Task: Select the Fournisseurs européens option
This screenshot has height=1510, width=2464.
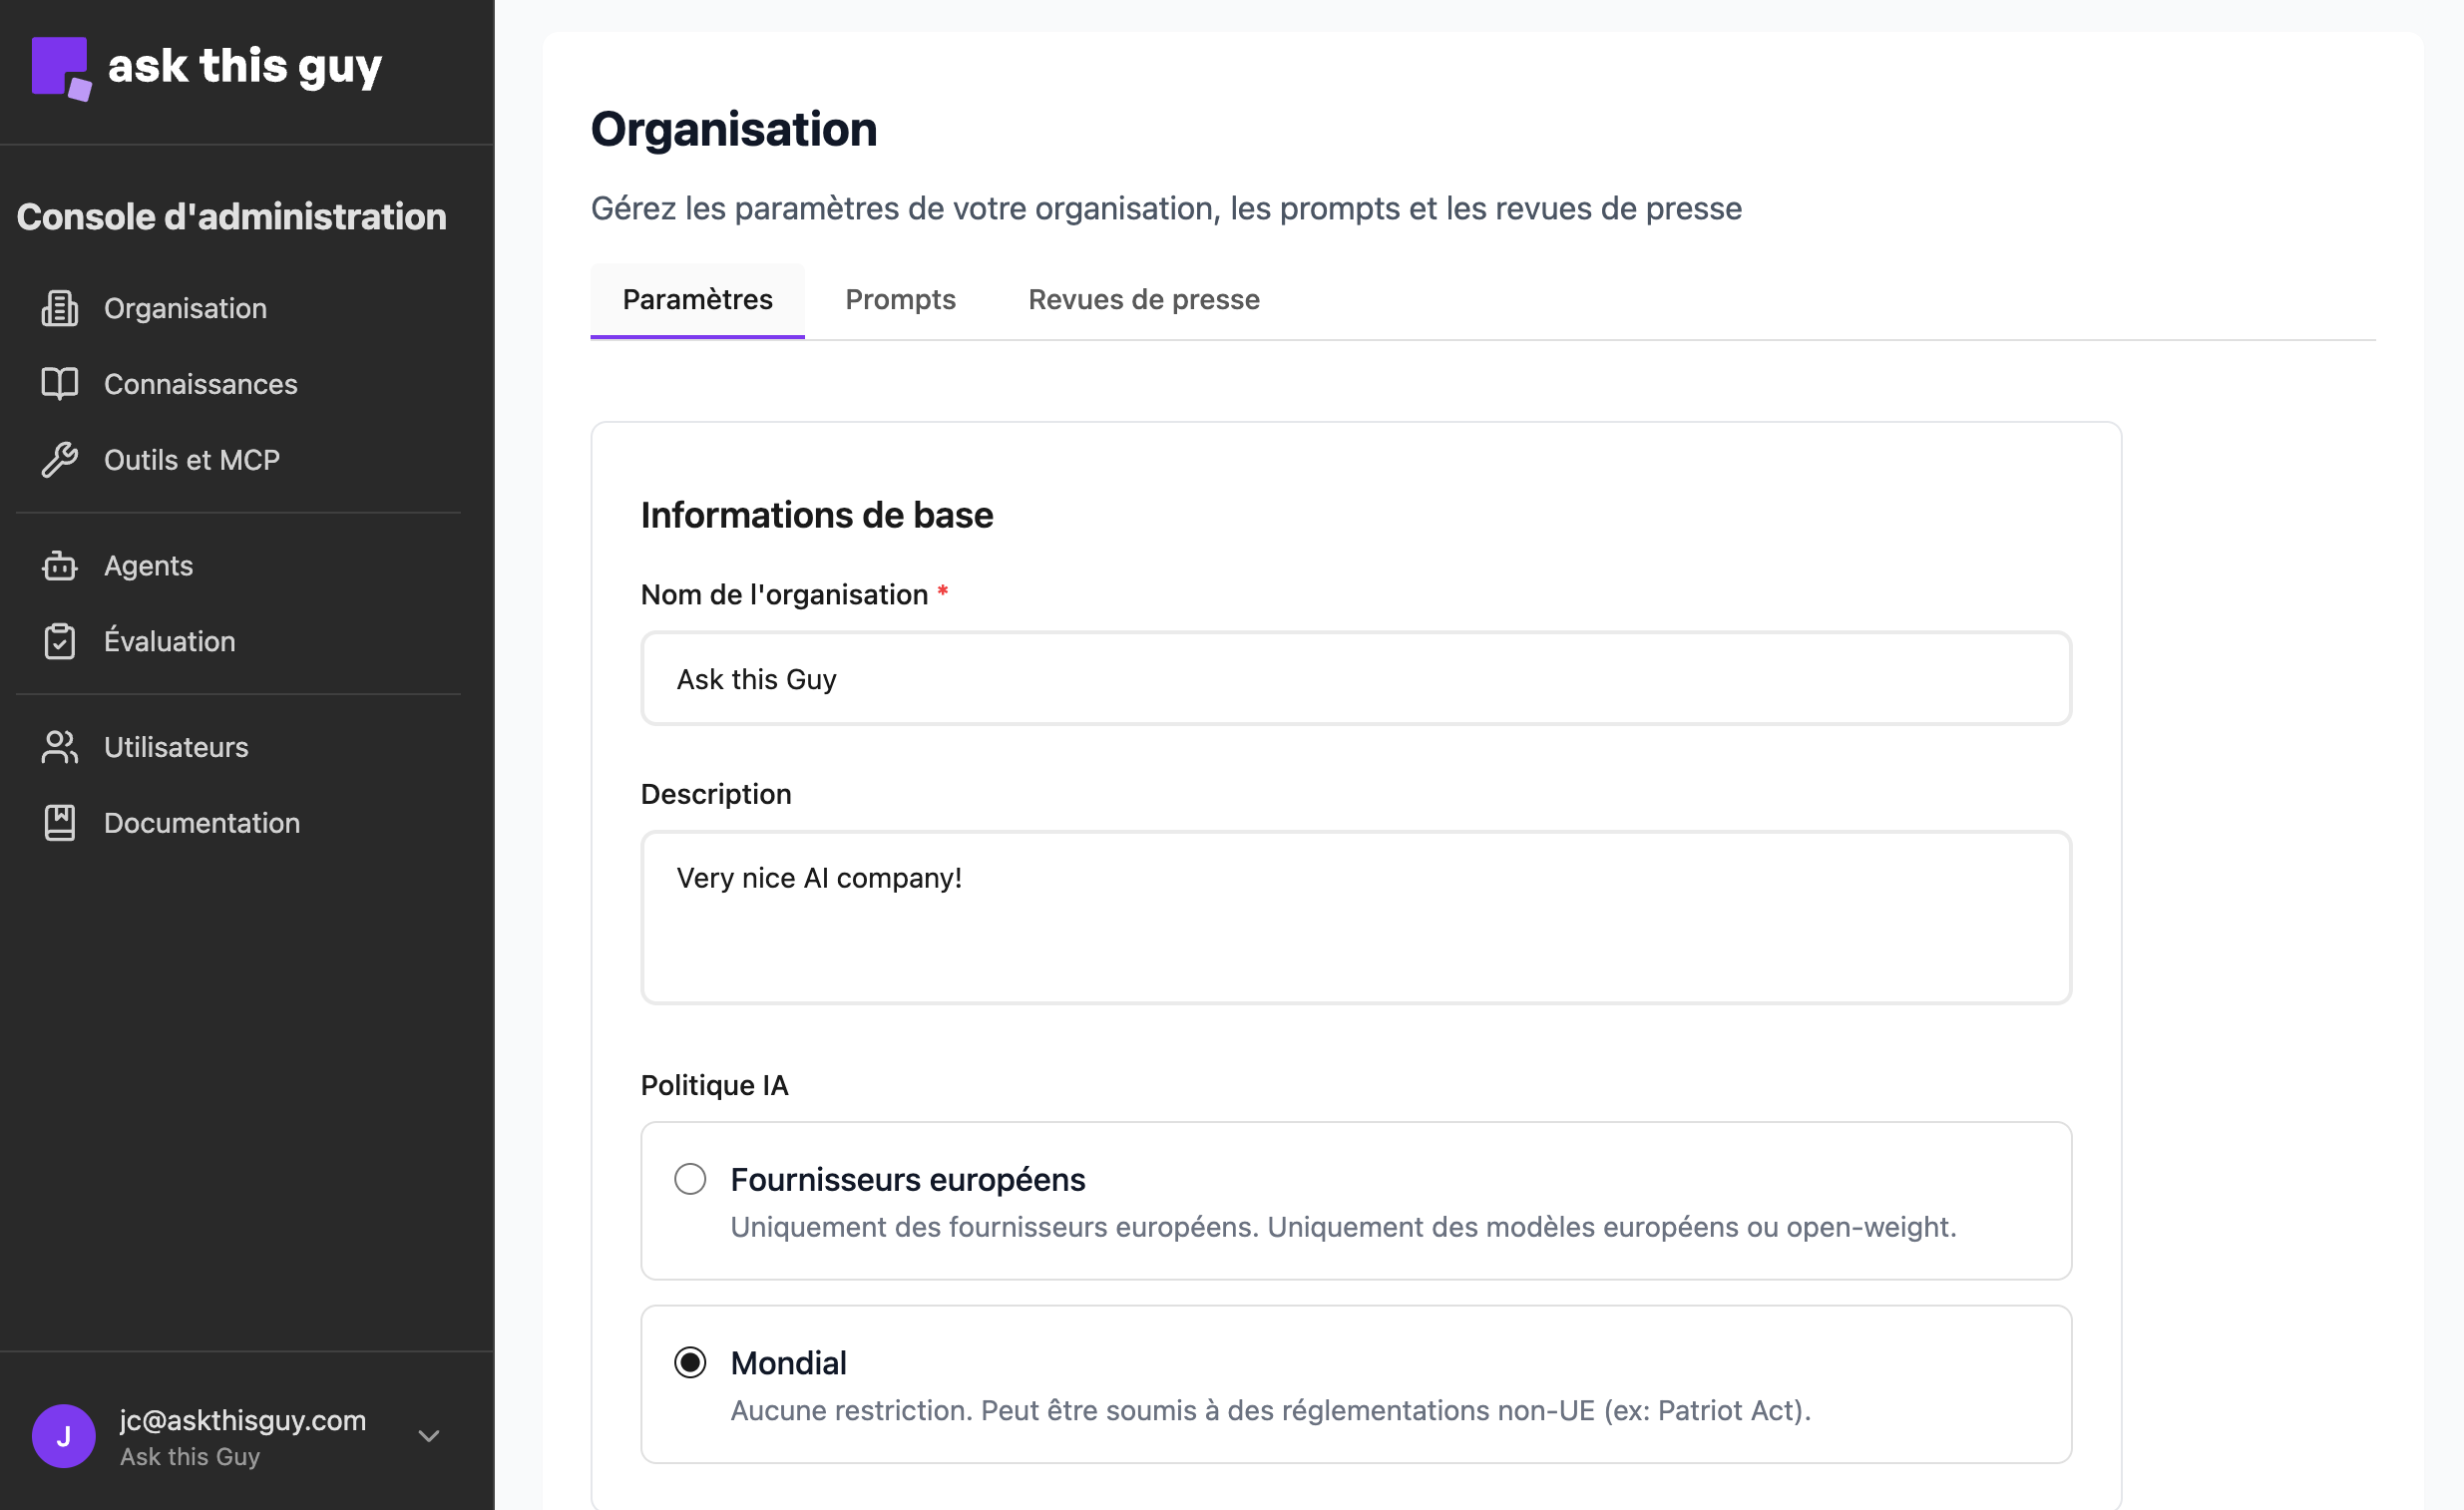Action: (690, 1179)
